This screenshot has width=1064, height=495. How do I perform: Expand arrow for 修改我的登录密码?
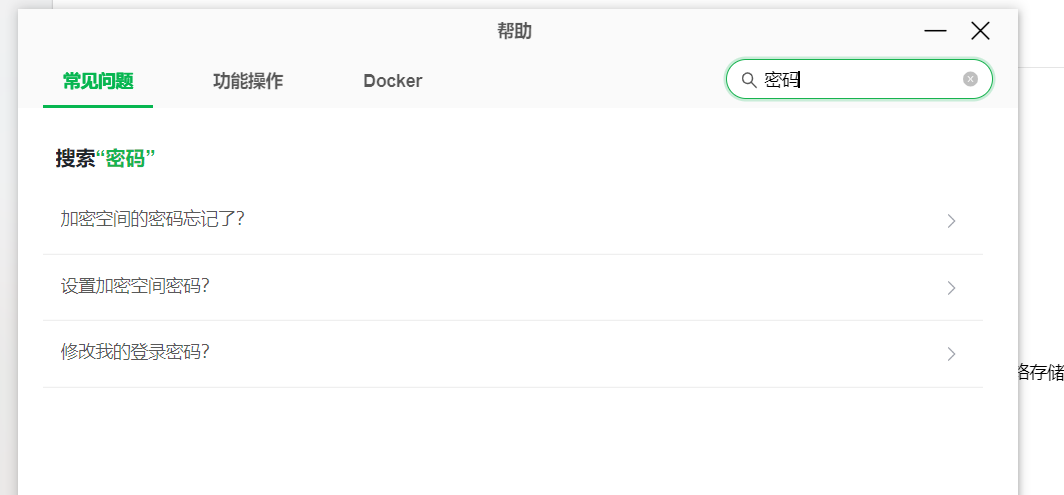[951, 354]
